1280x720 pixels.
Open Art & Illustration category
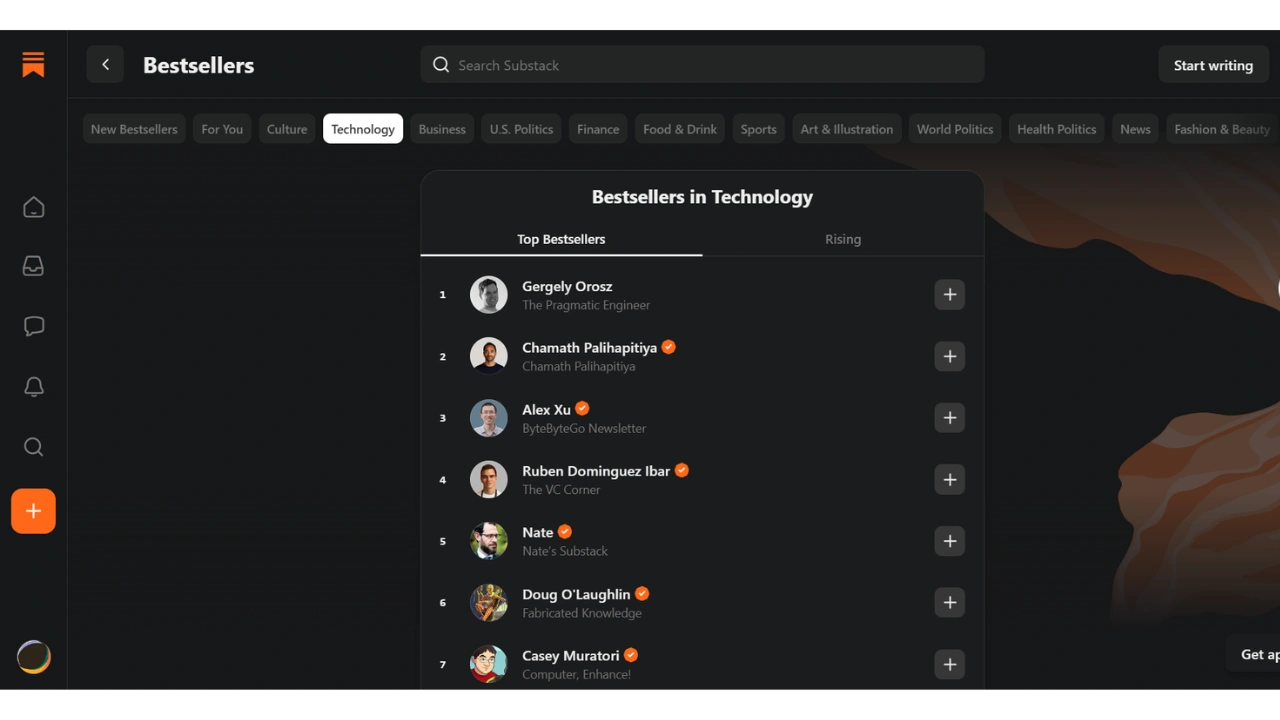click(847, 129)
